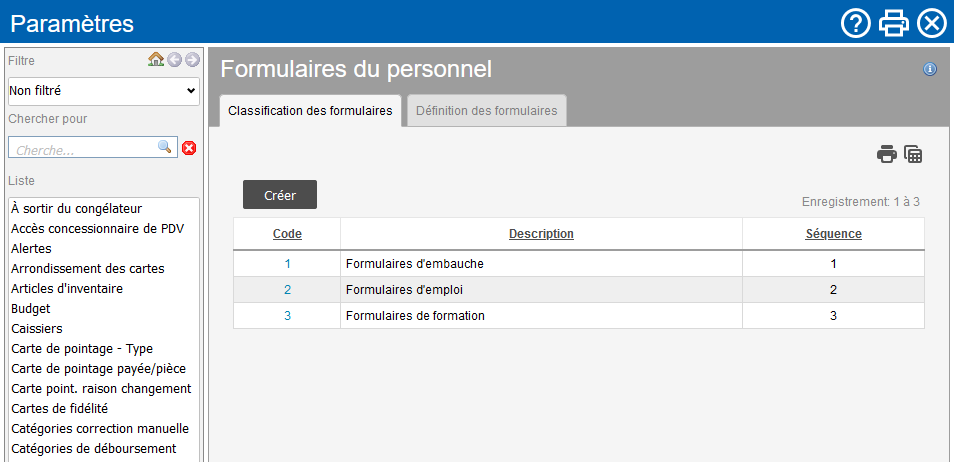
Task: Select Cartes de fidélité in the list
Action: pyautogui.click(x=59, y=408)
